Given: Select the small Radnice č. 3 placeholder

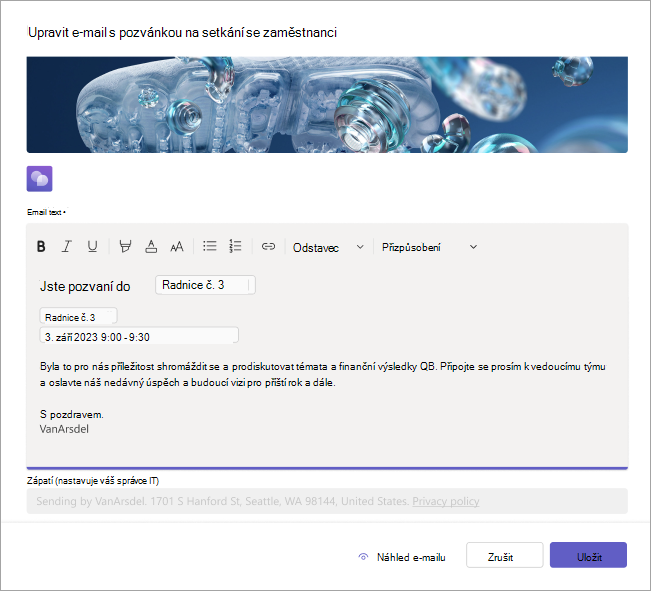Looking at the screenshot, I should [x=78, y=317].
